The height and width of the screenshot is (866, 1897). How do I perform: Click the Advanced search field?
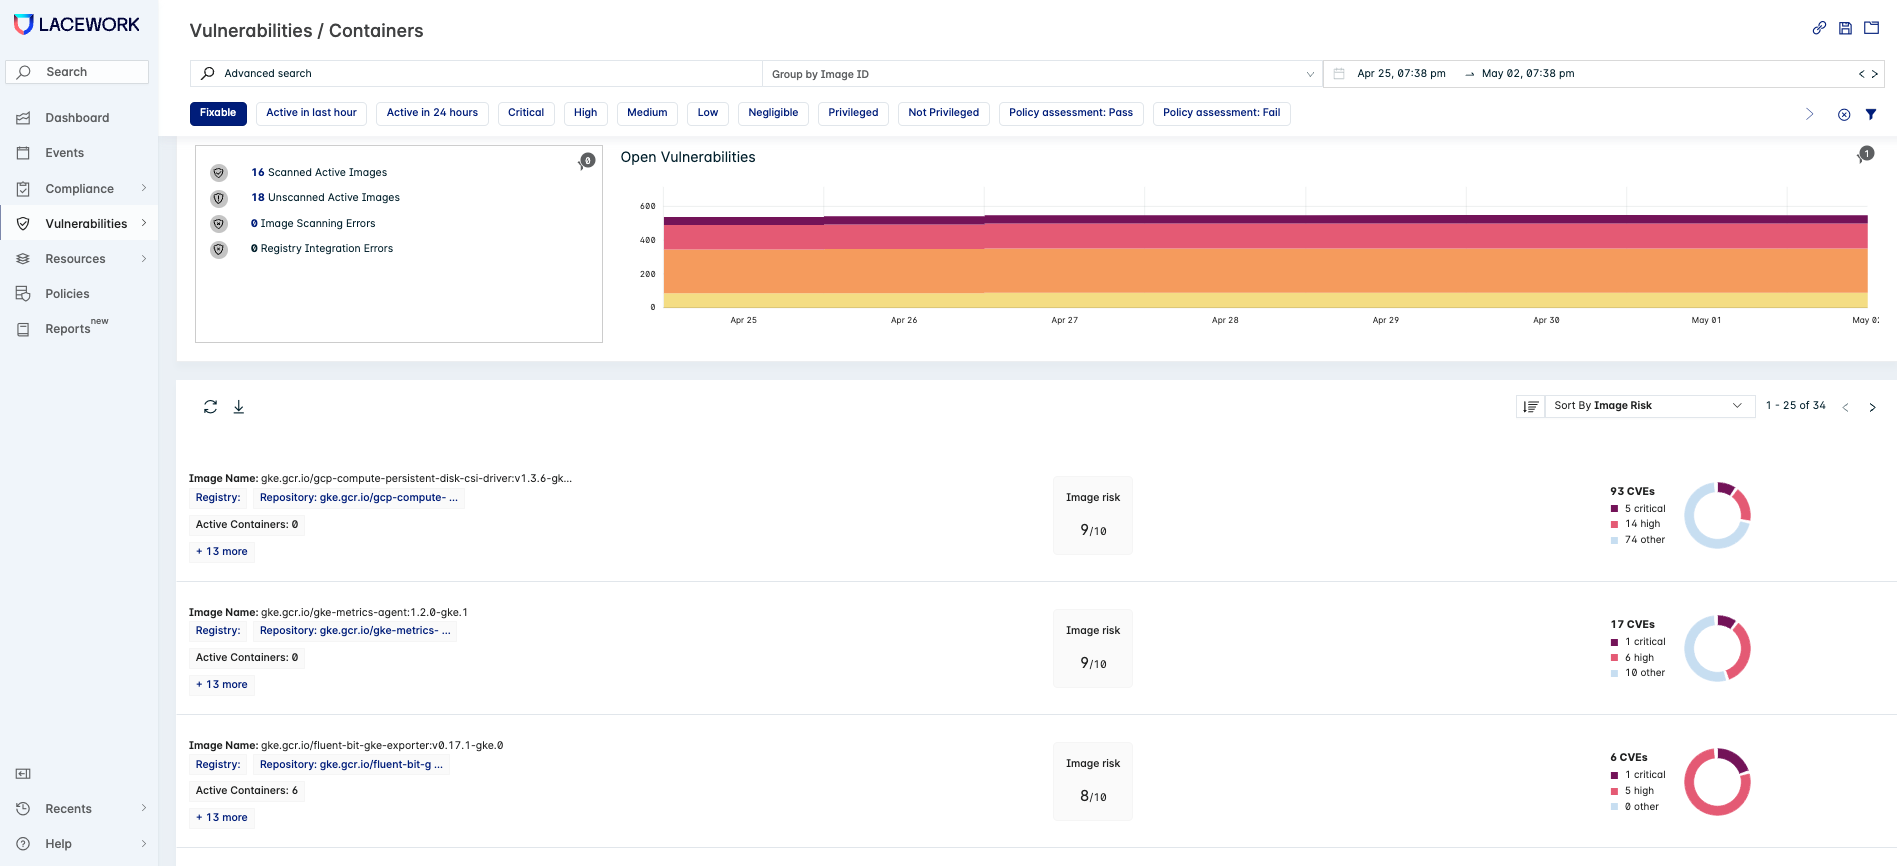476,74
